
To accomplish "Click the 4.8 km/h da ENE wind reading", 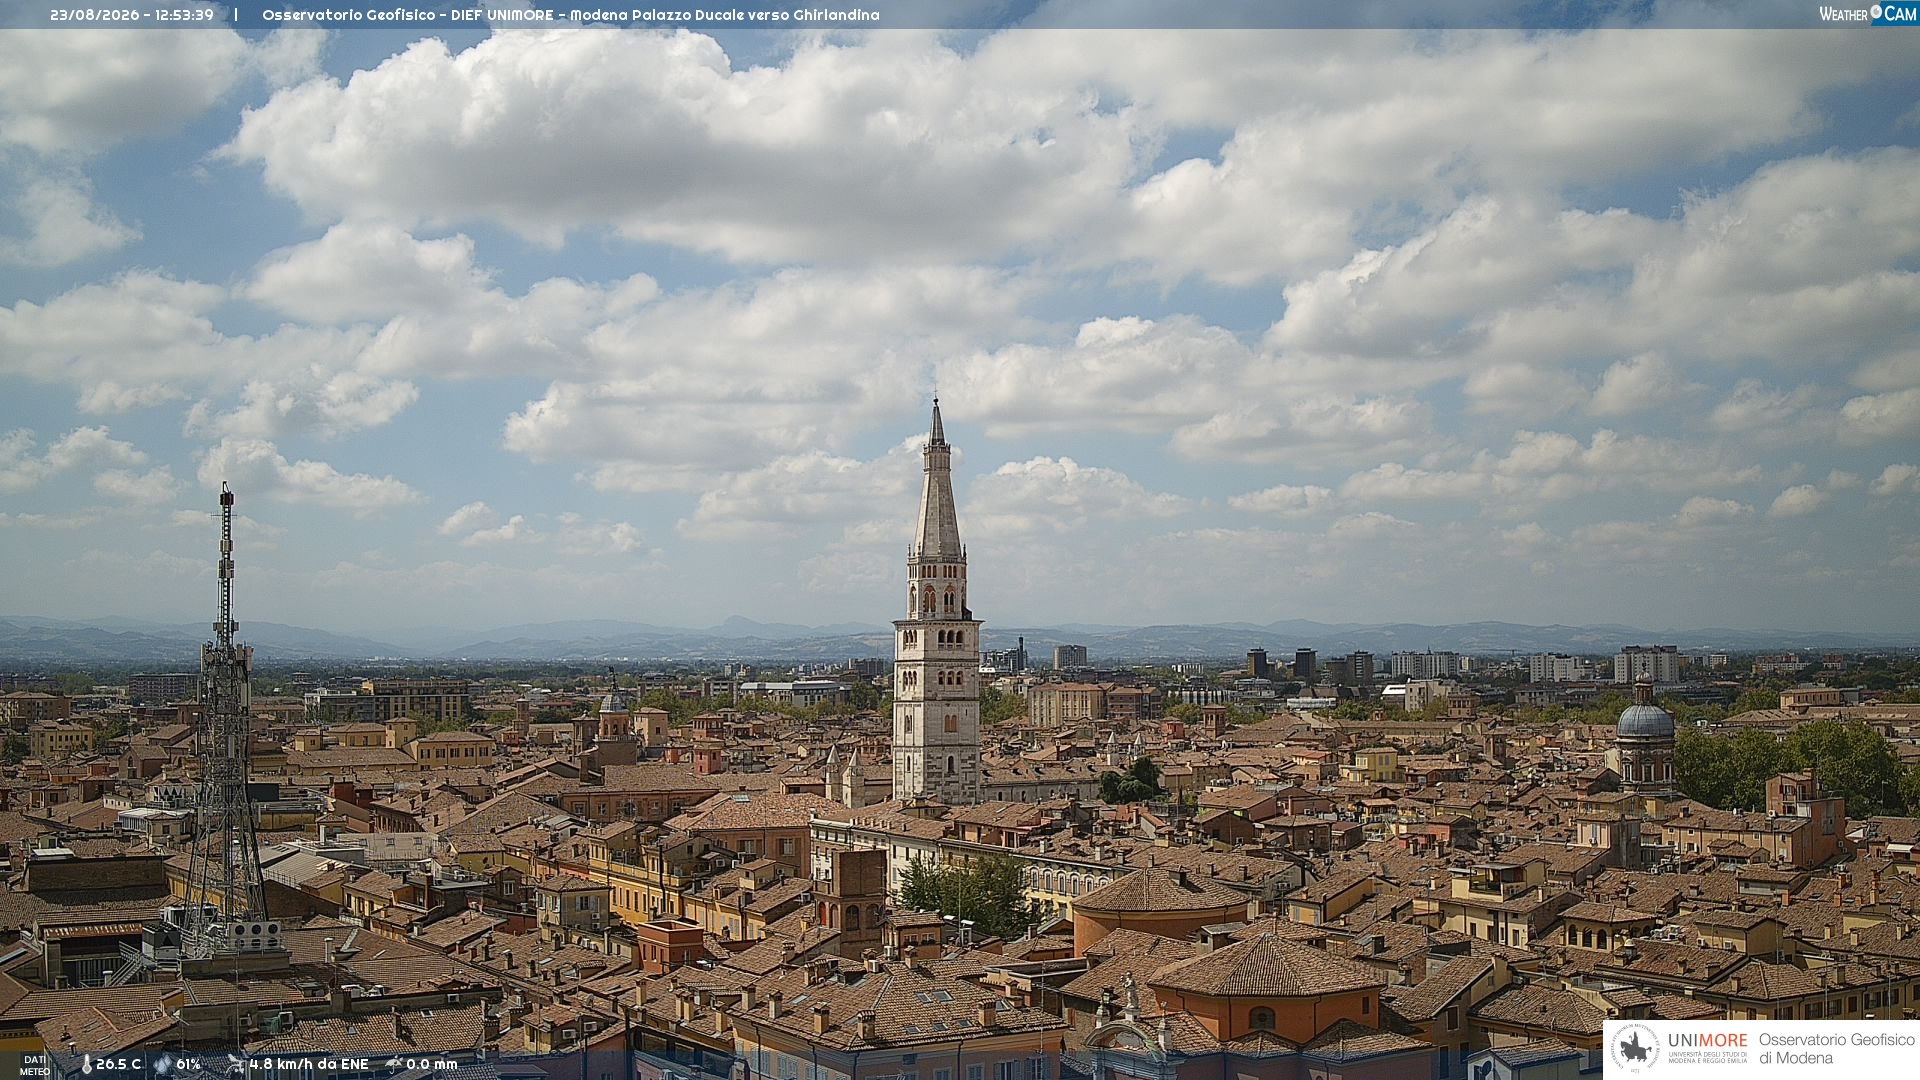I will point(309,1065).
